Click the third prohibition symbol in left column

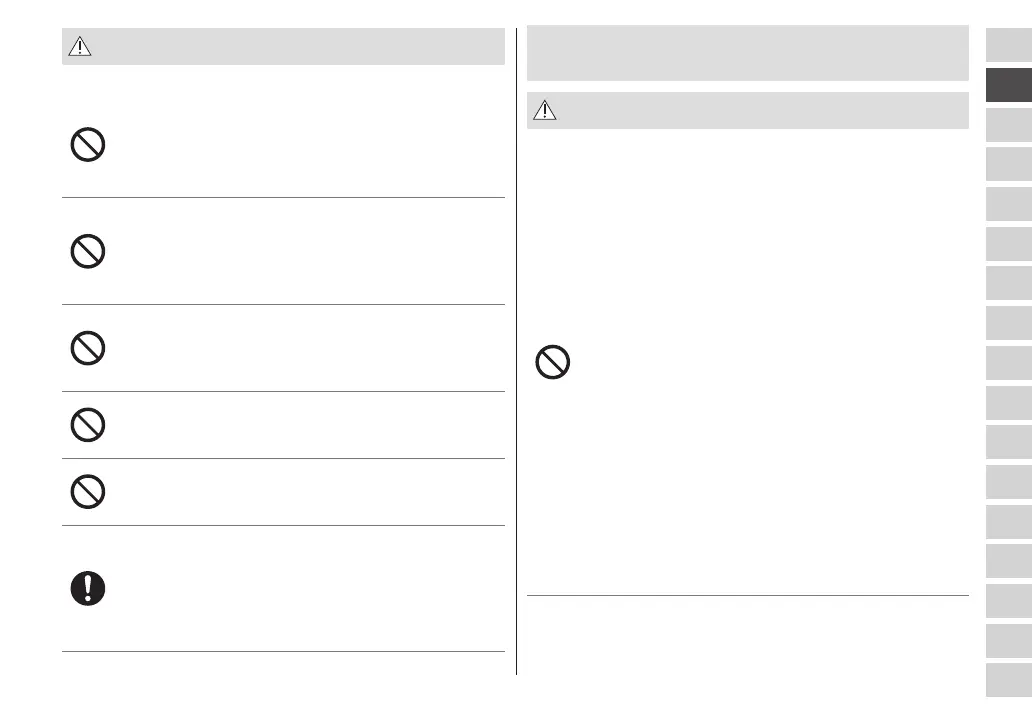tap(88, 348)
